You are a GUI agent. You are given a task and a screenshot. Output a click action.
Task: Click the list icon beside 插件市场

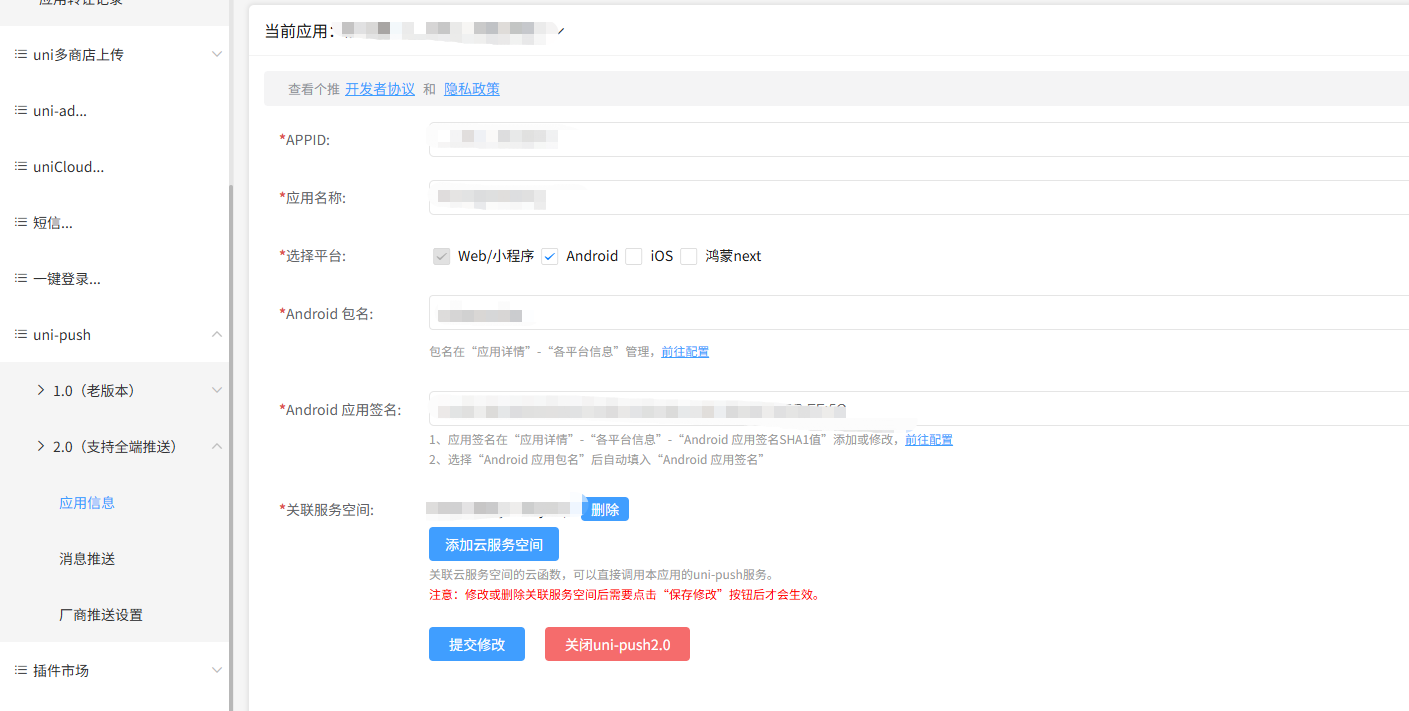[20, 671]
